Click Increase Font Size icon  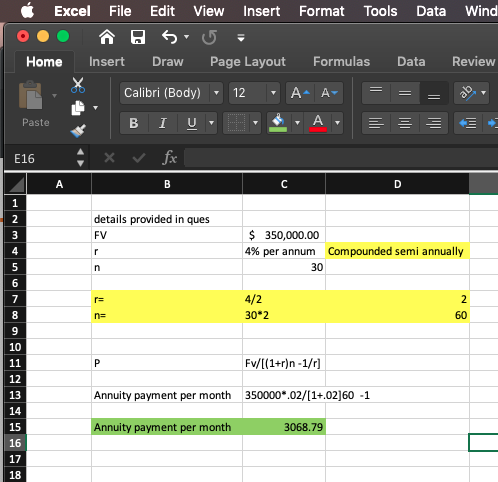pyautogui.click(x=300, y=93)
